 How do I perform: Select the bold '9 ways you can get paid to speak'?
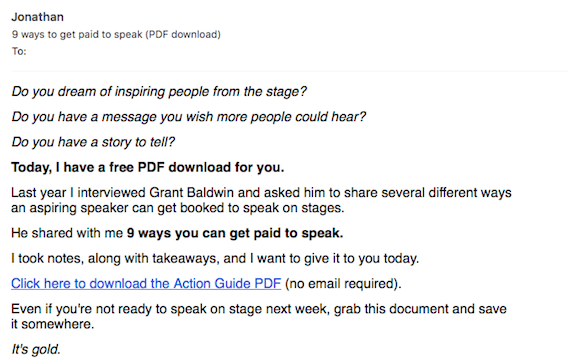pos(235,233)
